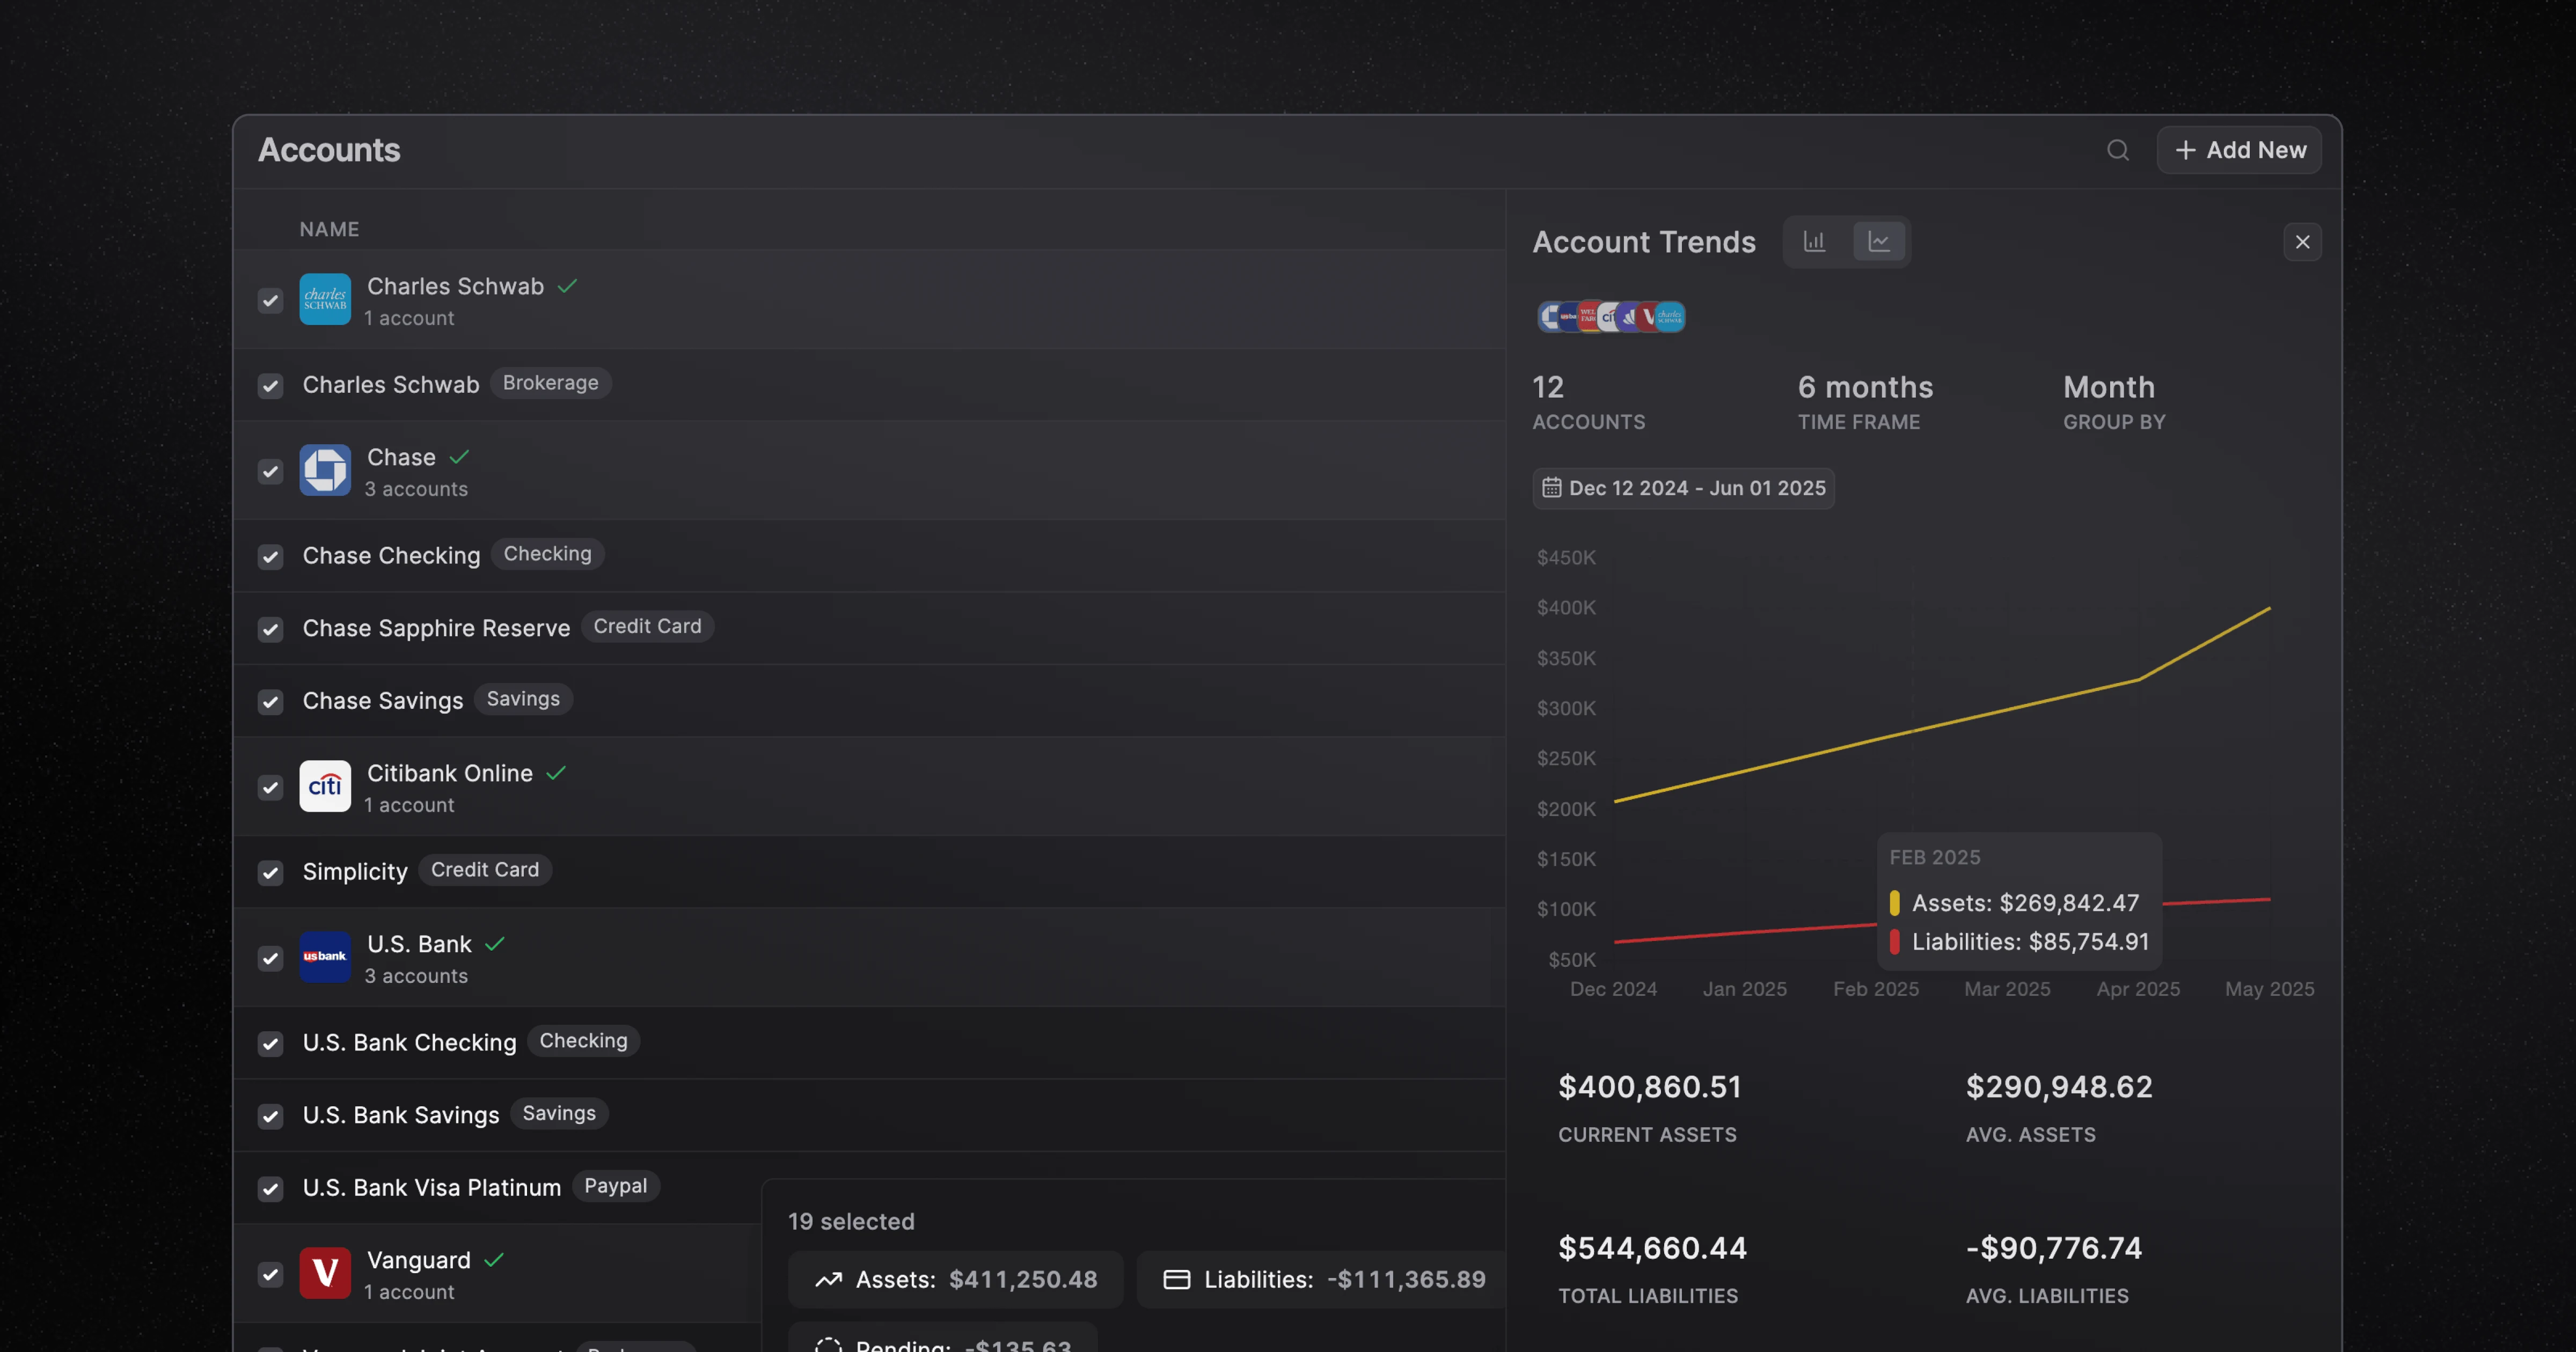Click the U.S. Bank logo icon
The image size is (2576, 1352).
pyautogui.click(x=325, y=957)
